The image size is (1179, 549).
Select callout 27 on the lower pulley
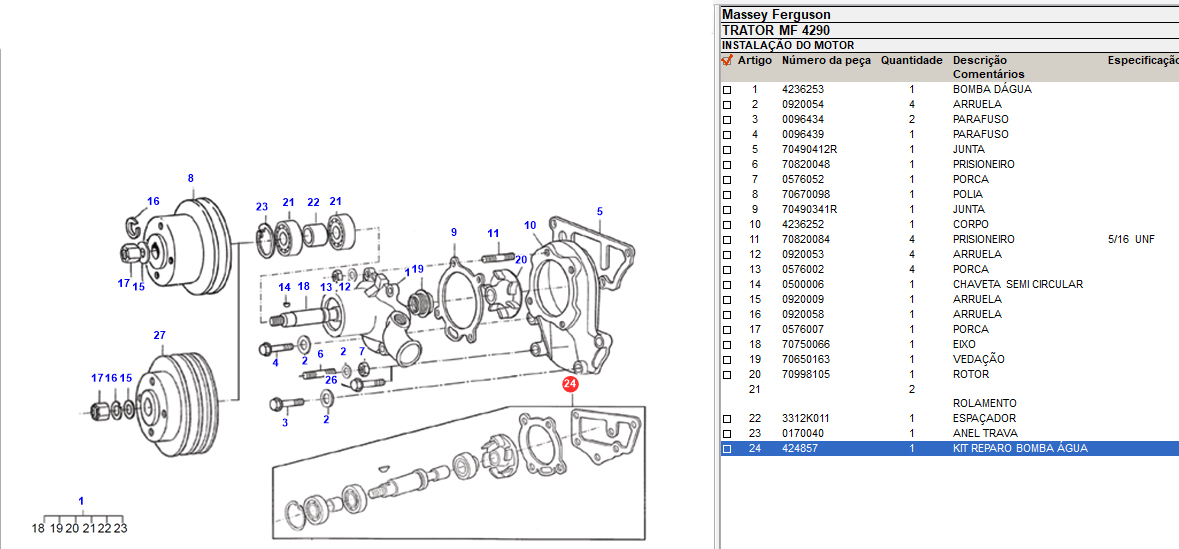point(159,335)
